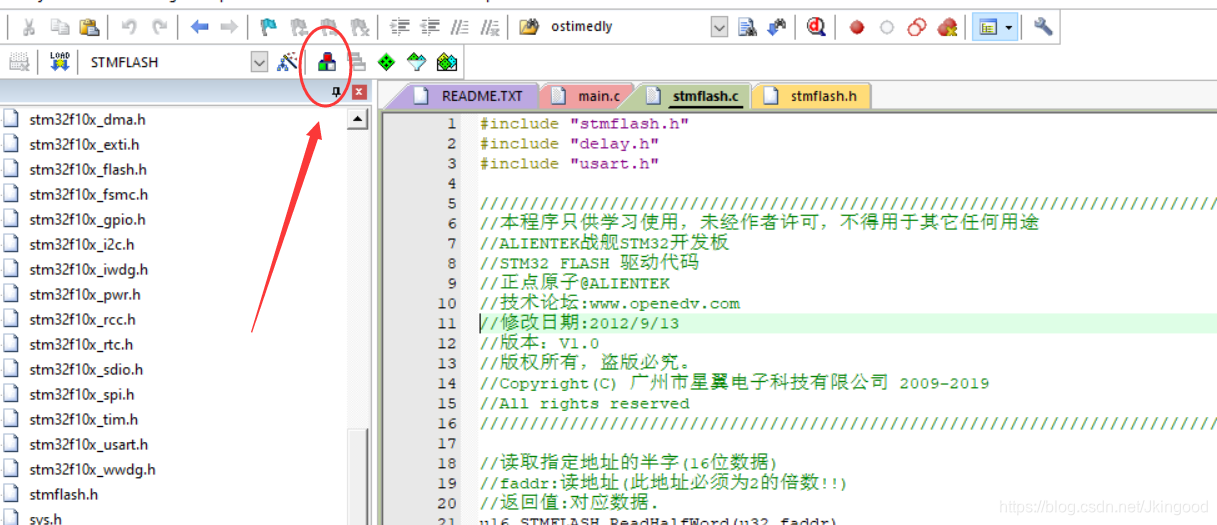The image size is (1217, 525).
Task: Select stm32f10x_rtc.h file
Action: [82, 344]
